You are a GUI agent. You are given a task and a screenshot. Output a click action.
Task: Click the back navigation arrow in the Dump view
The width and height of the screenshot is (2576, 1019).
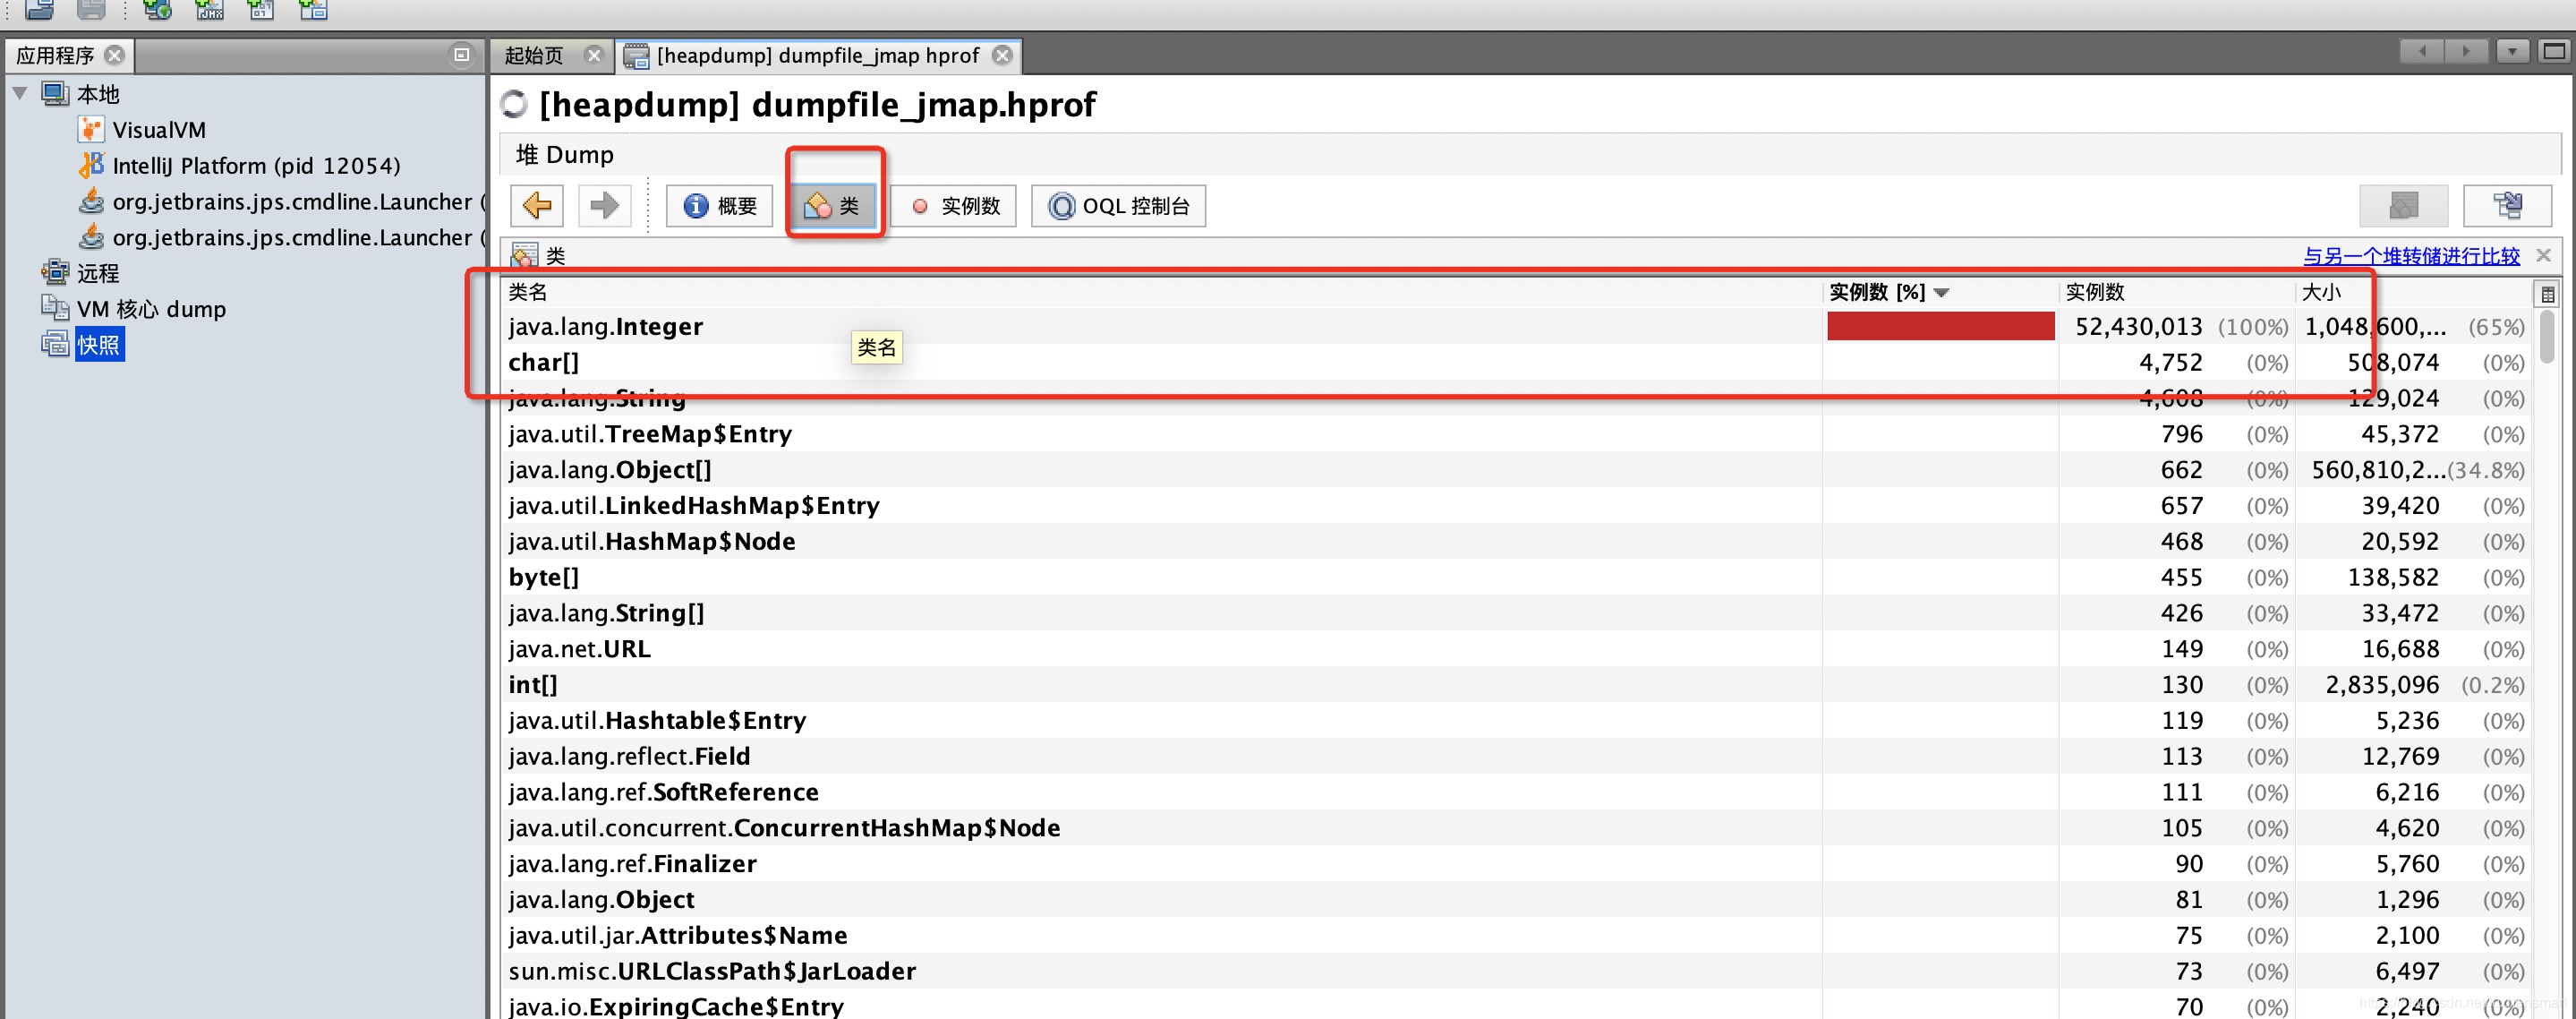[537, 205]
